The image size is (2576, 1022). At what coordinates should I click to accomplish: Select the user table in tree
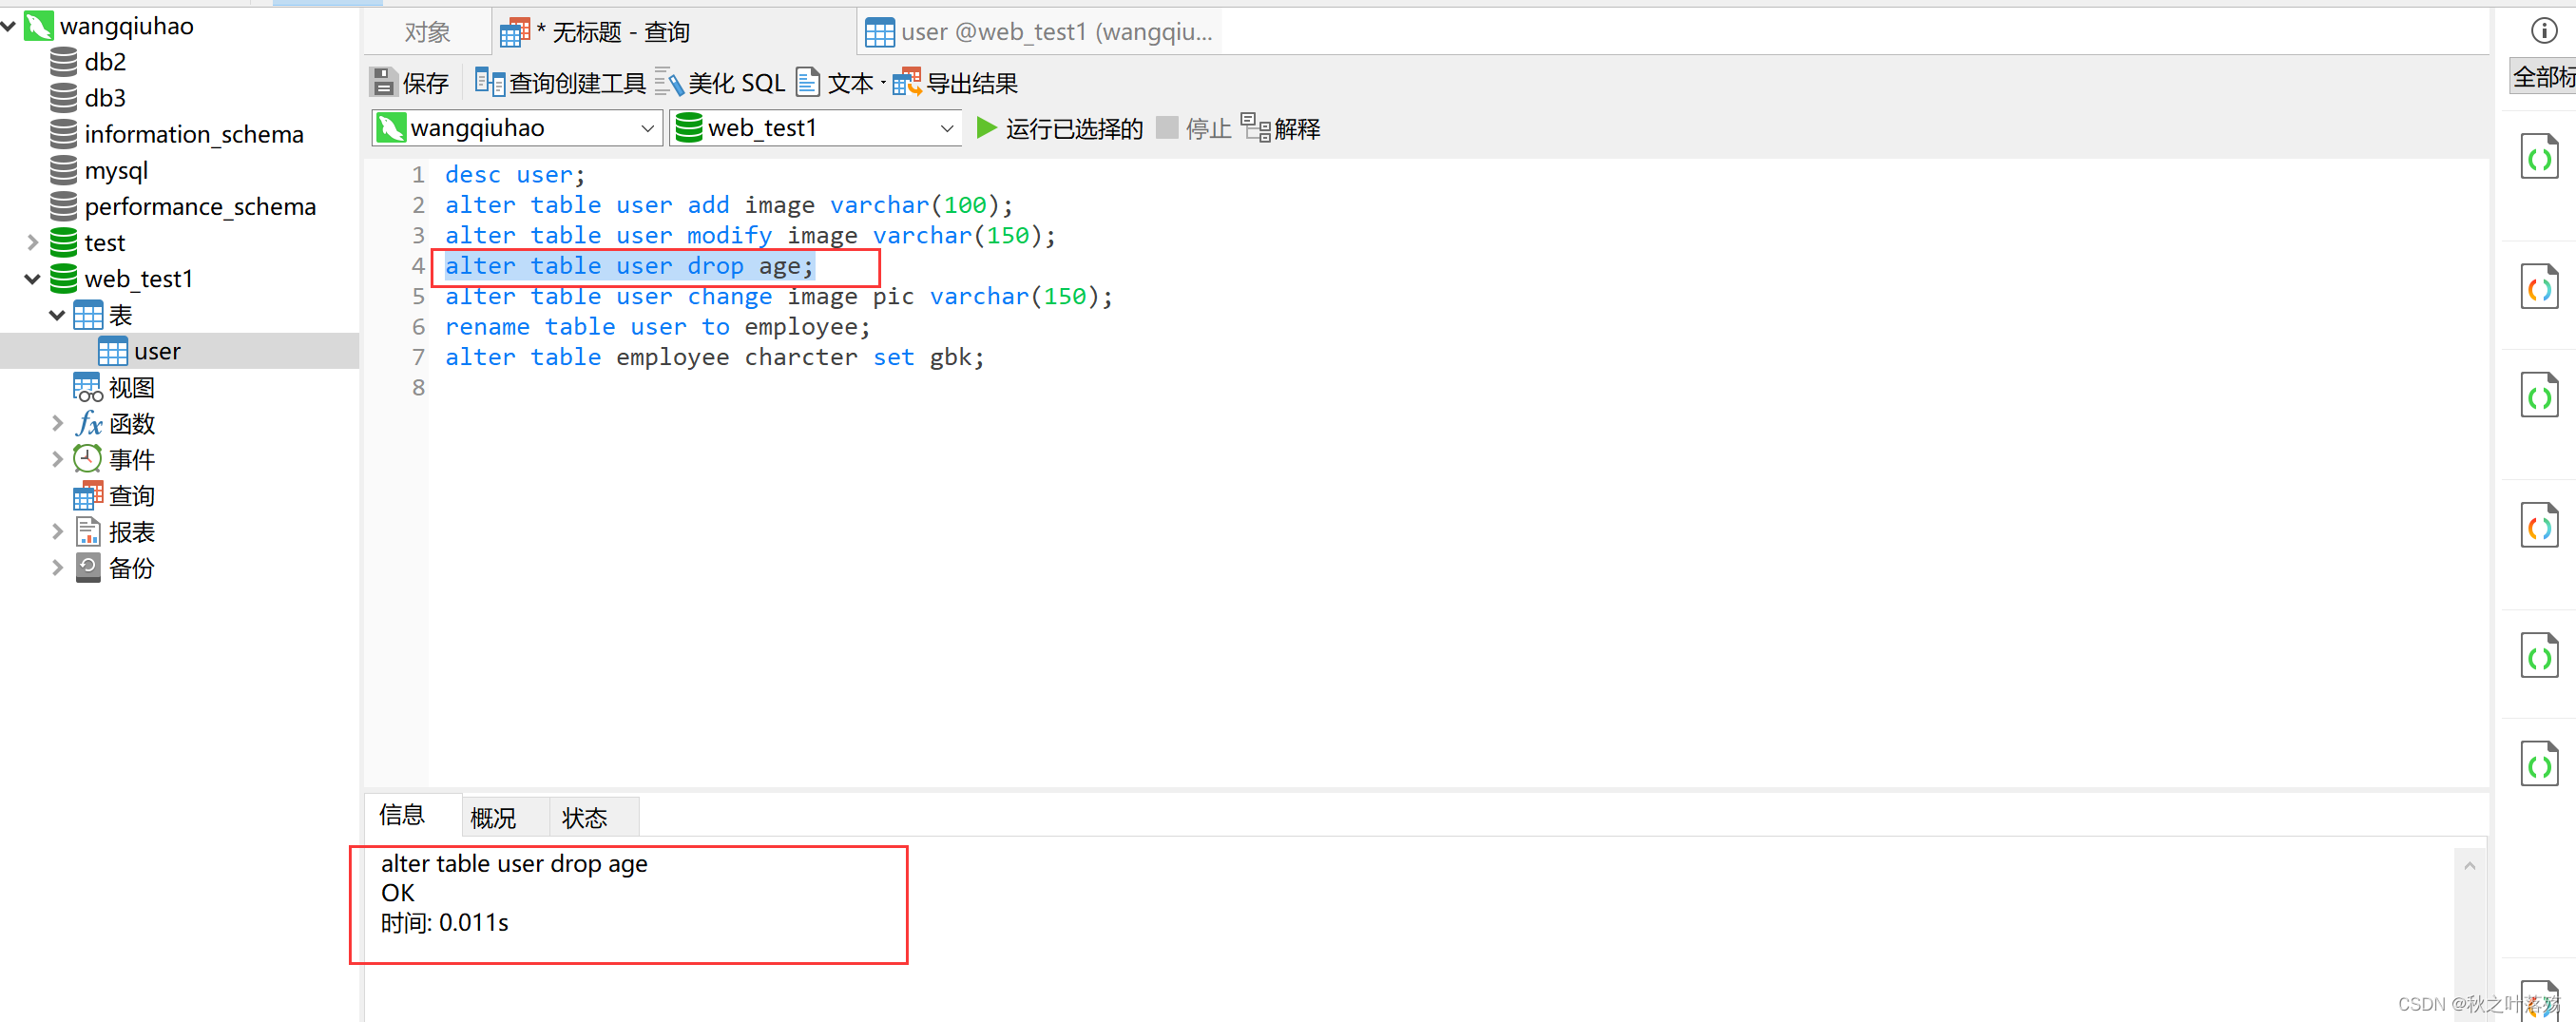(x=140, y=351)
